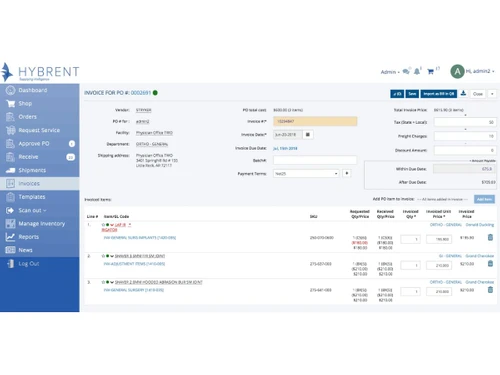Go to Dashboard in the sidebar

tap(33, 90)
